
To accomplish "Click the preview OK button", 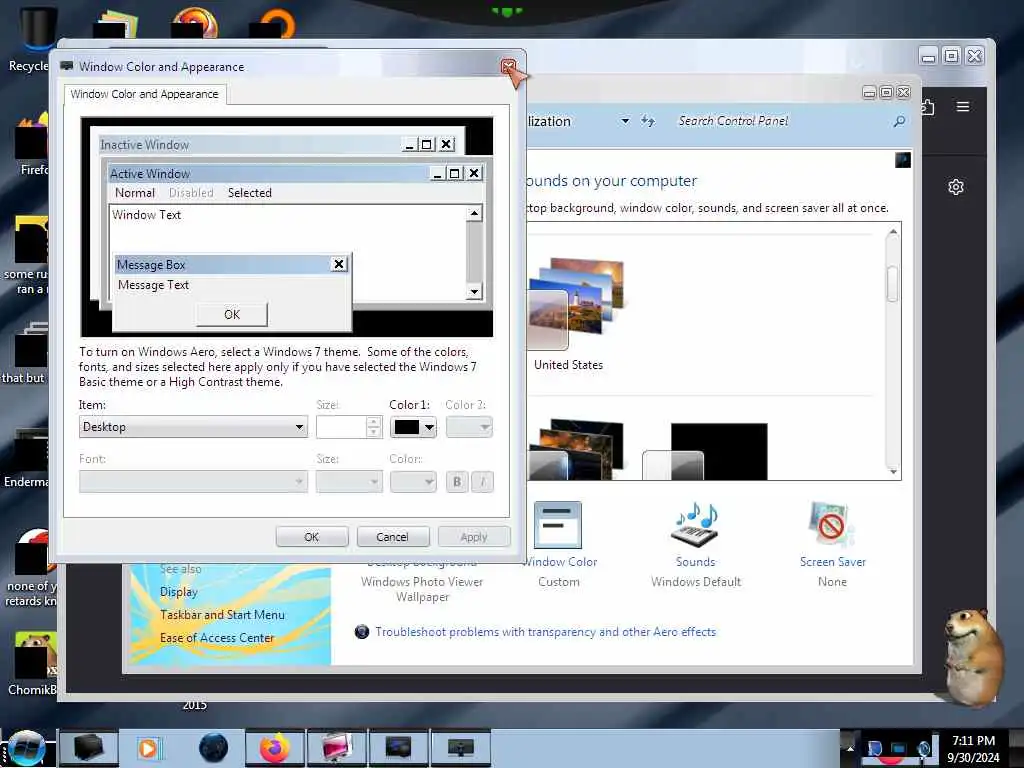I will pyautogui.click(x=232, y=314).
